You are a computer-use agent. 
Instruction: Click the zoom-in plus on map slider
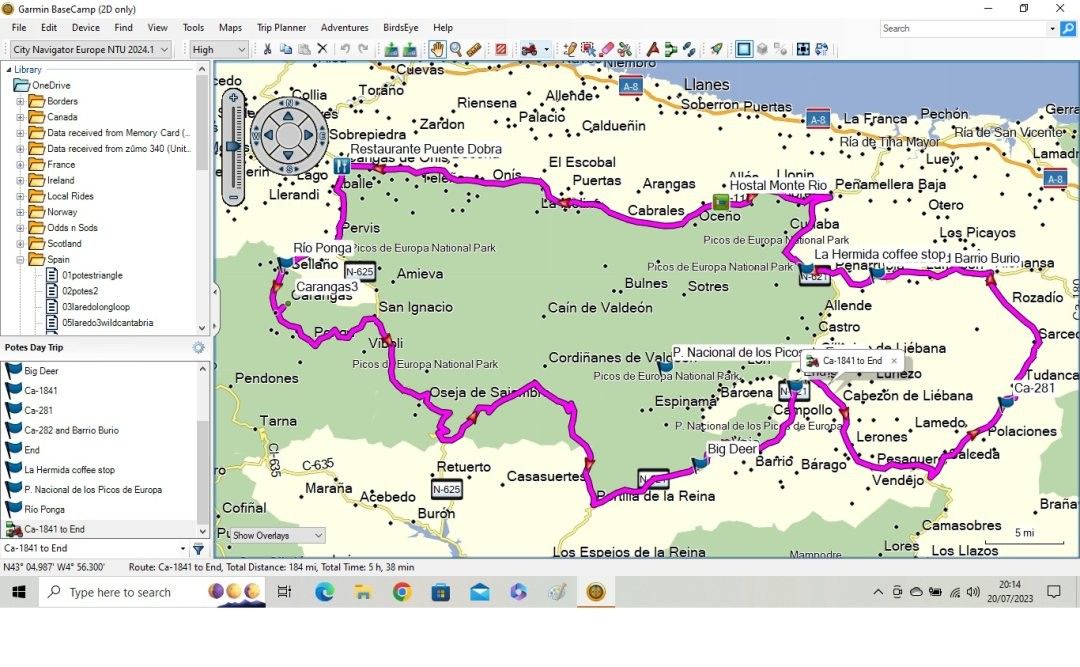[x=233, y=98]
